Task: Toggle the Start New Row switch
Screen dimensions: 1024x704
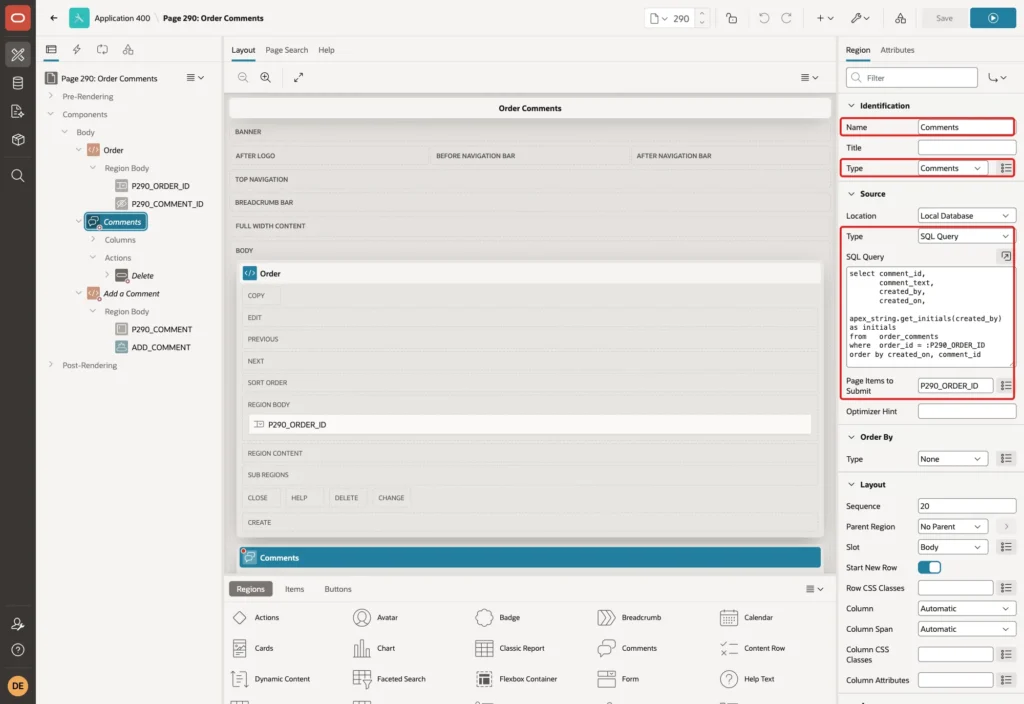Action: pos(929,568)
